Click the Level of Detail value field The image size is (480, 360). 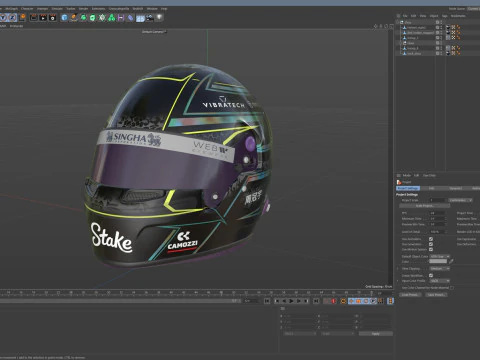pos(438,231)
